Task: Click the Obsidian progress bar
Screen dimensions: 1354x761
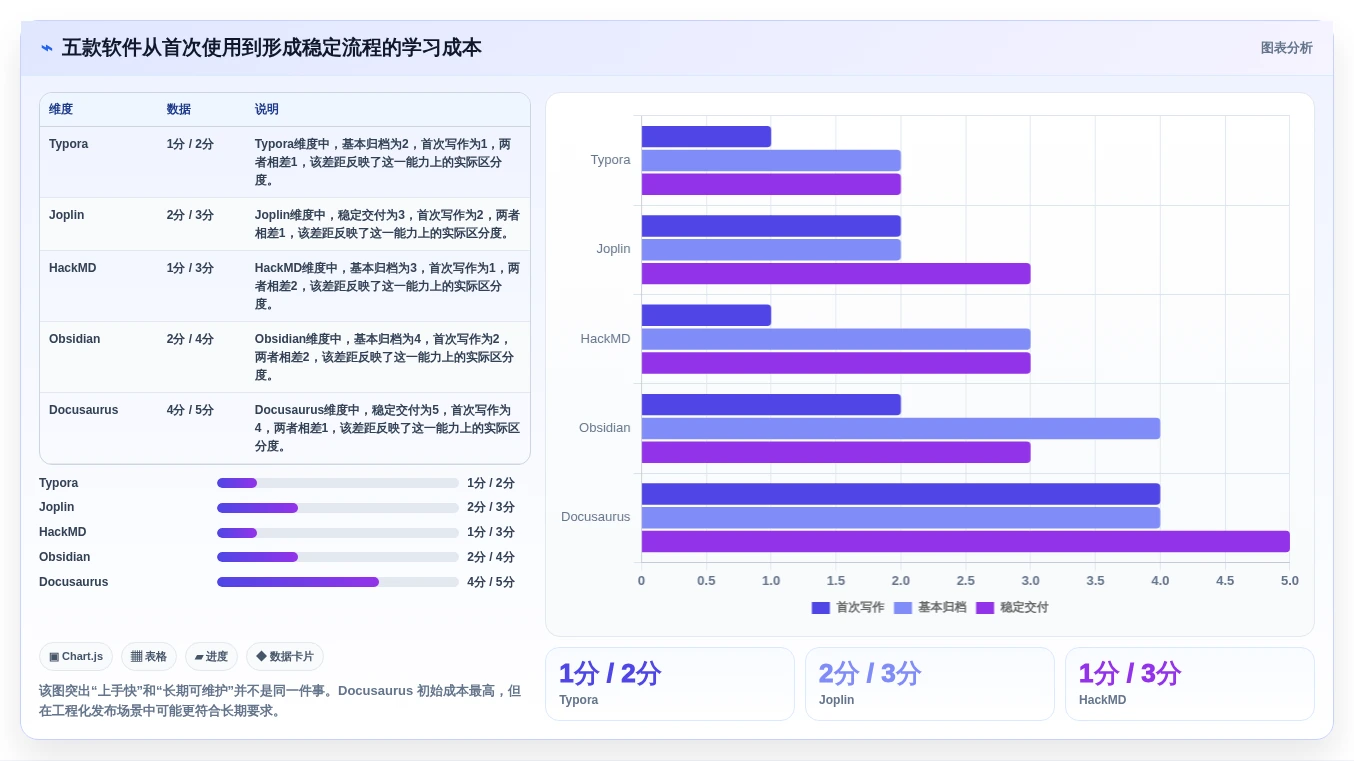Action: click(338, 557)
